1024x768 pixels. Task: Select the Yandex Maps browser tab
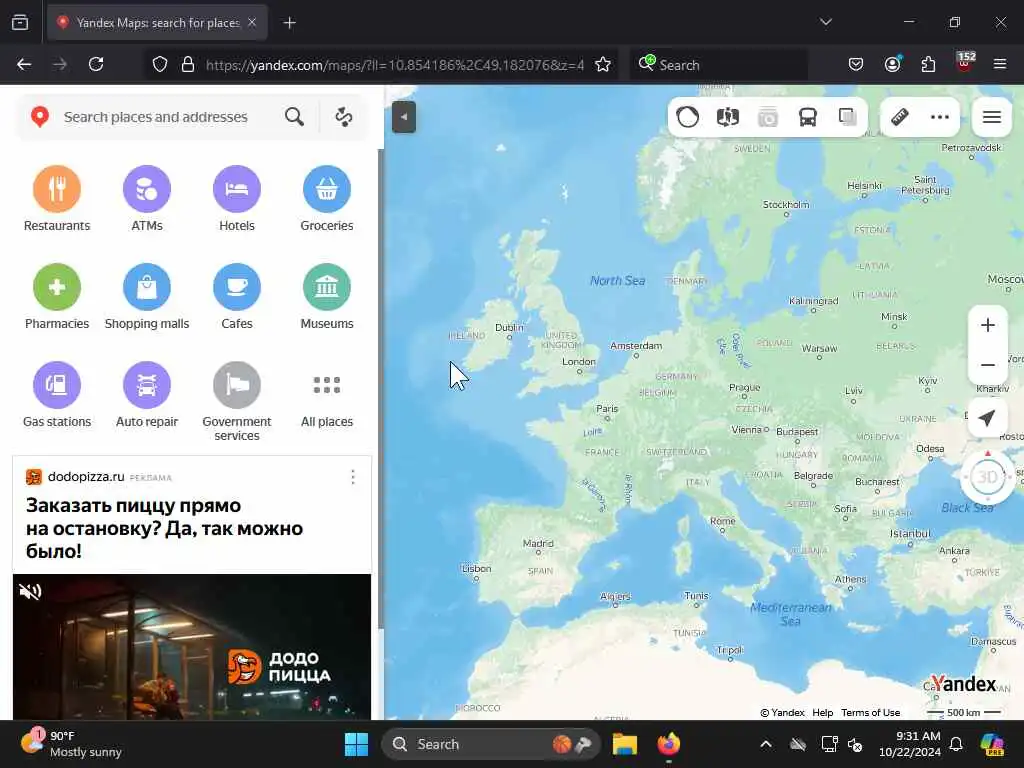[157, 23]
